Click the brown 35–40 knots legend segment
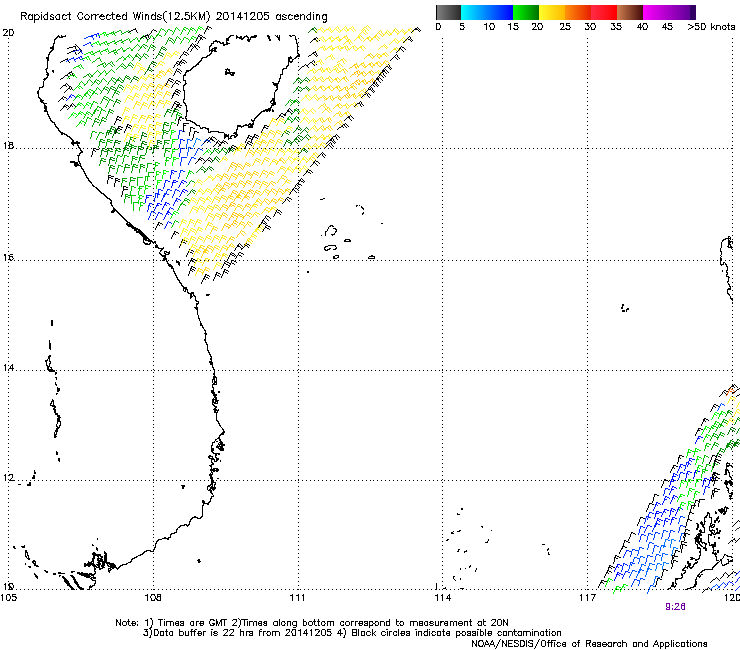Image resolution: width=740 pixels, height=650 pixels. 630,12
